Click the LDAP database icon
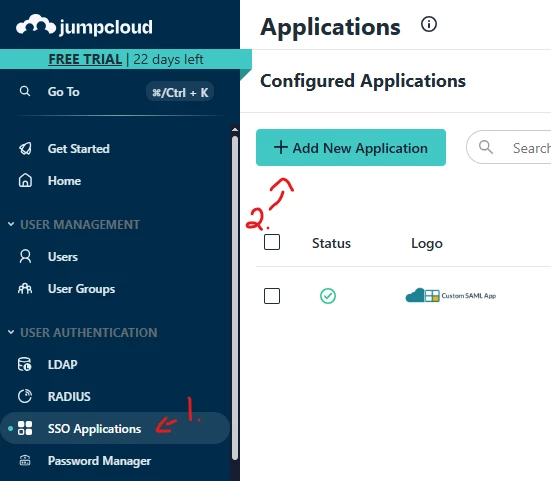The height and width of the screenshot is (481, 551). pyautogui.click(x=25, y=364)
